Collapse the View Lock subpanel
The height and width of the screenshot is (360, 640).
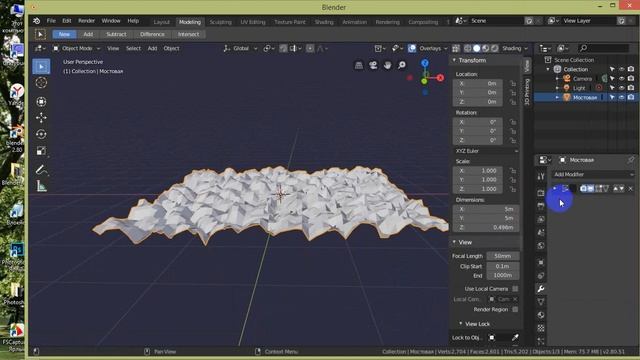[x=461, y=324]
